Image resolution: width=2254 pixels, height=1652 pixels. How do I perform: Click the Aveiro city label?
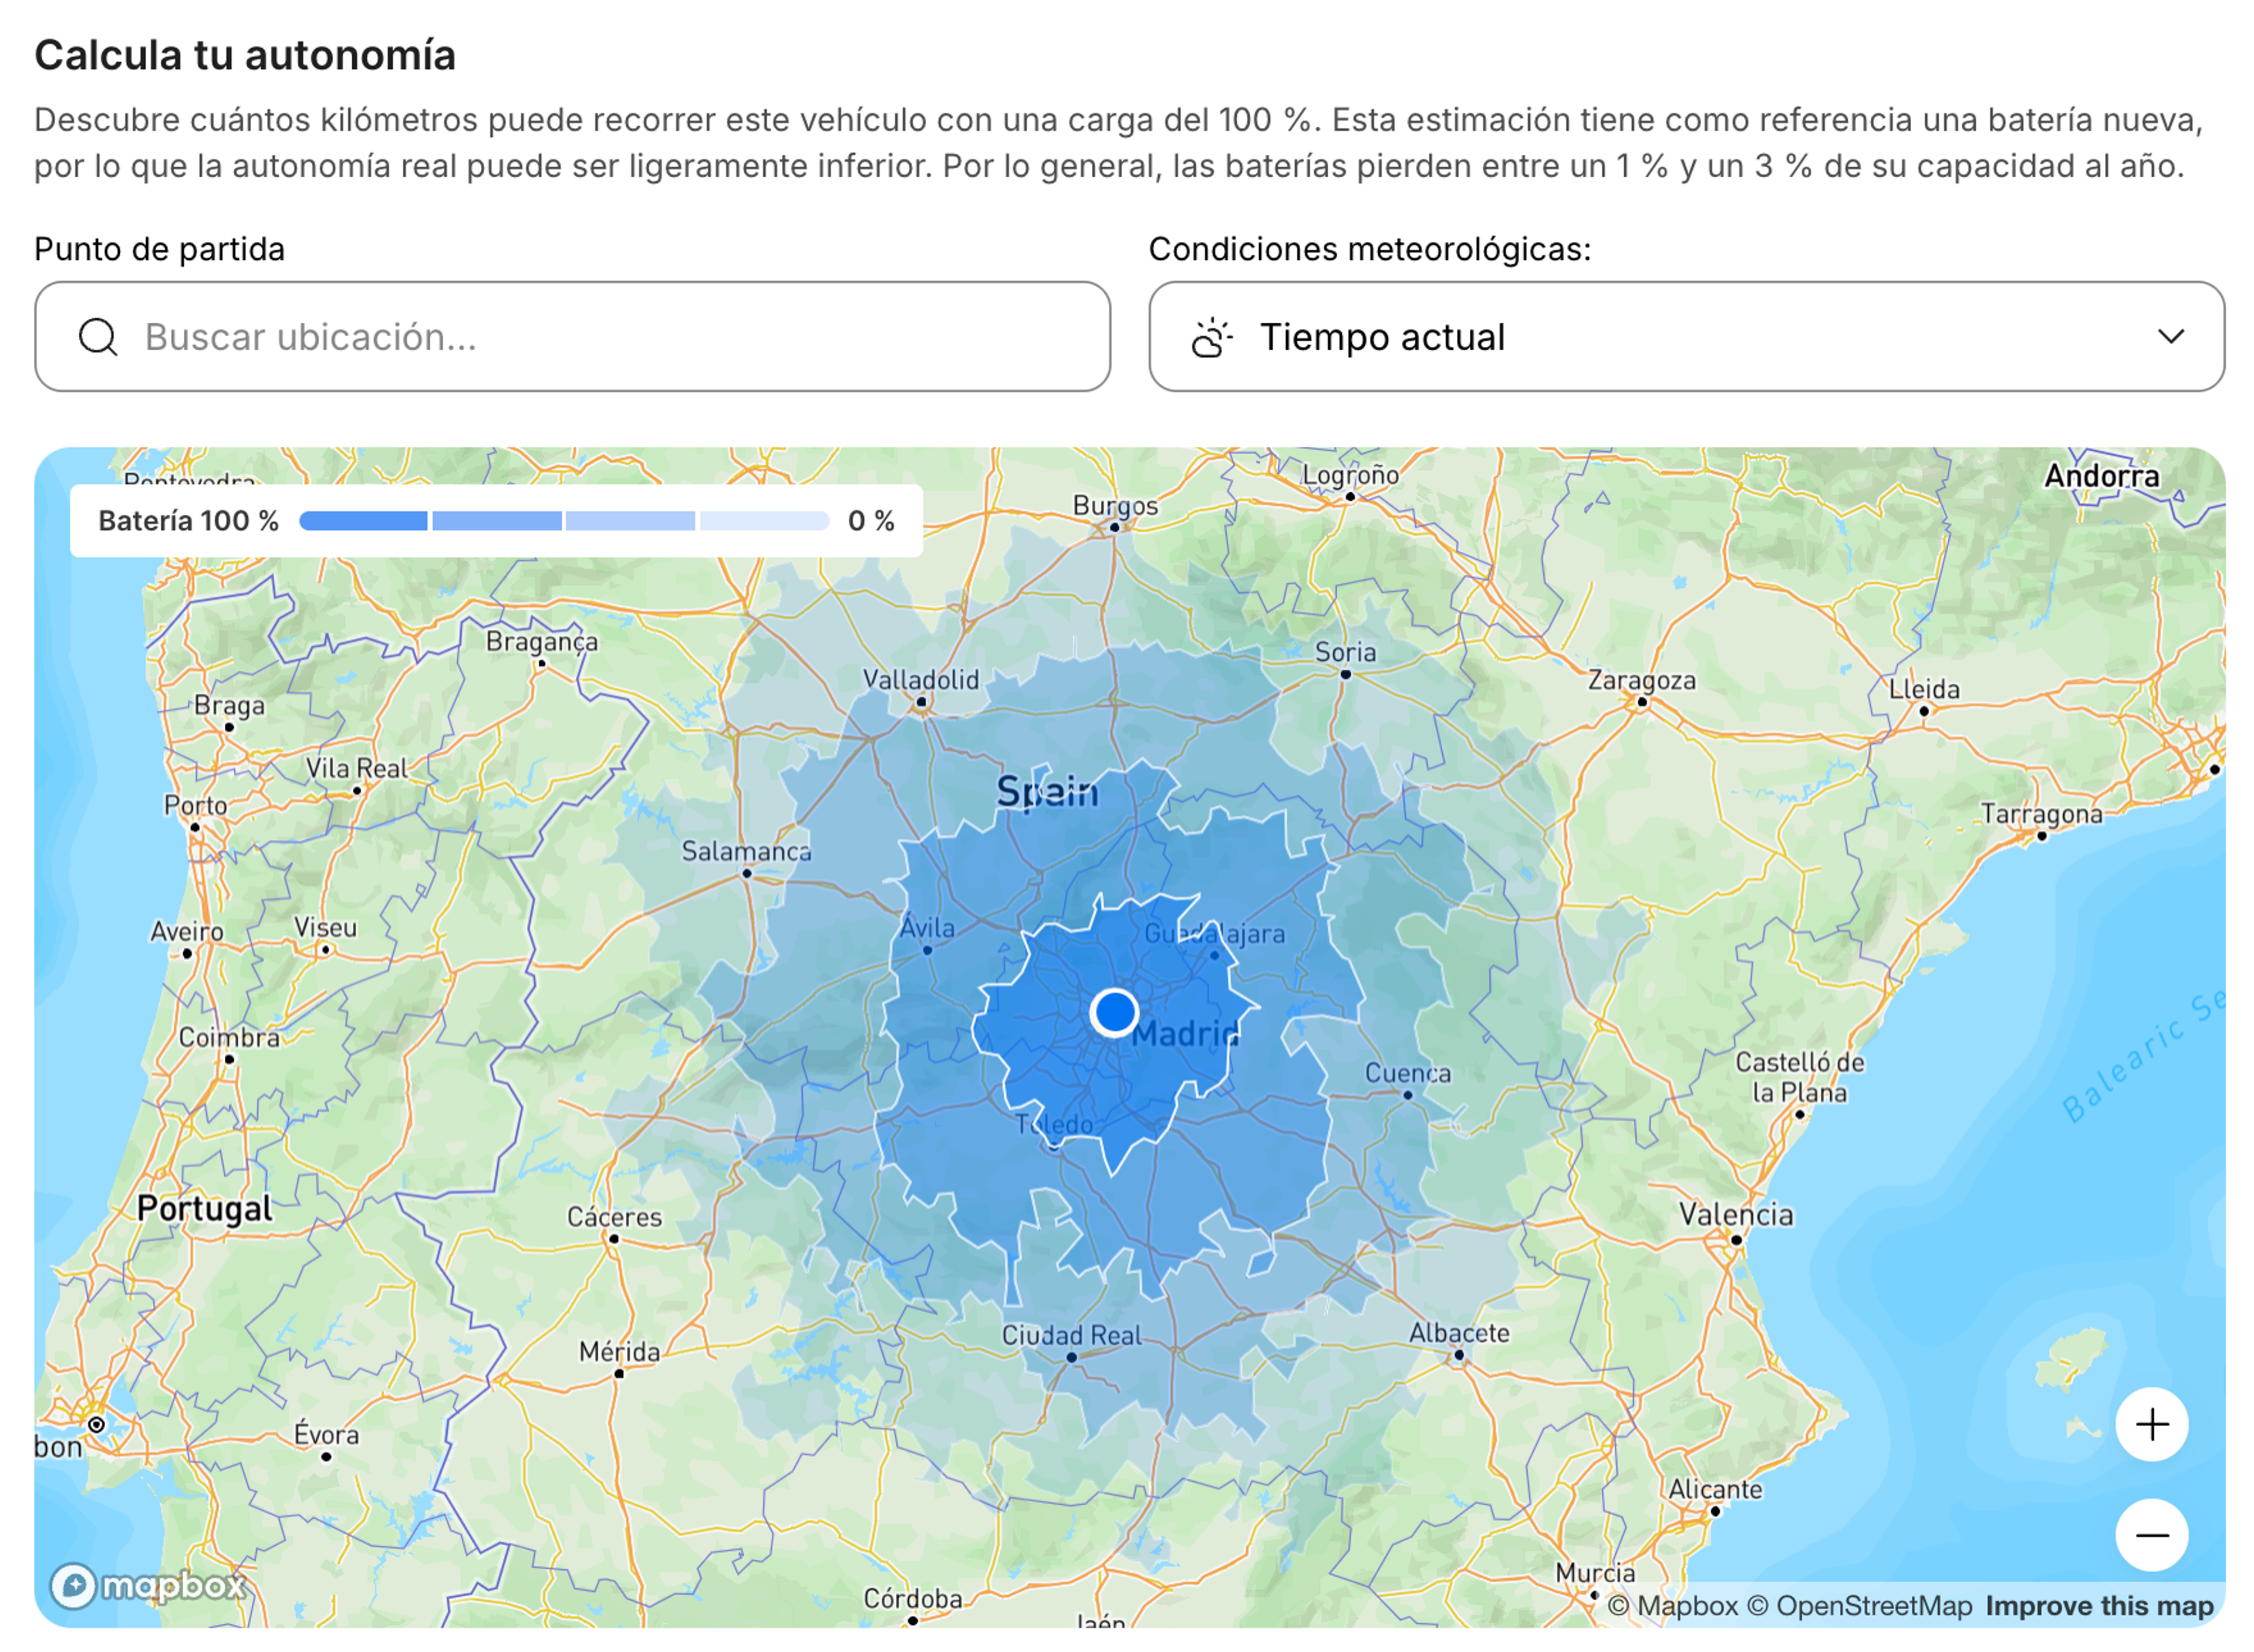[186, 931]
